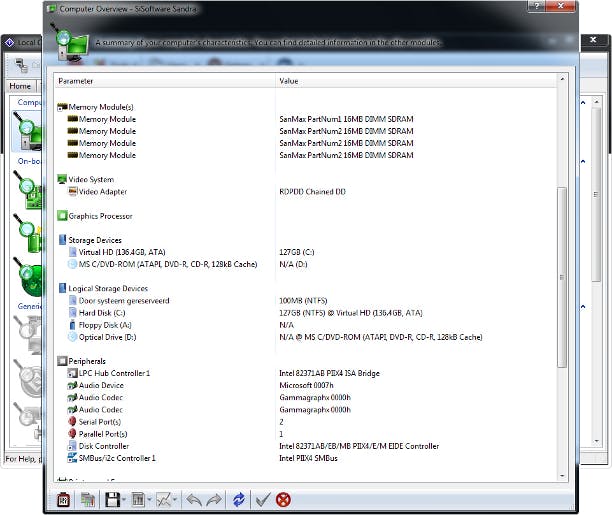Click the background window's network toolbar icon
This screenshot has width=612, height=515.
coord(21,66)
